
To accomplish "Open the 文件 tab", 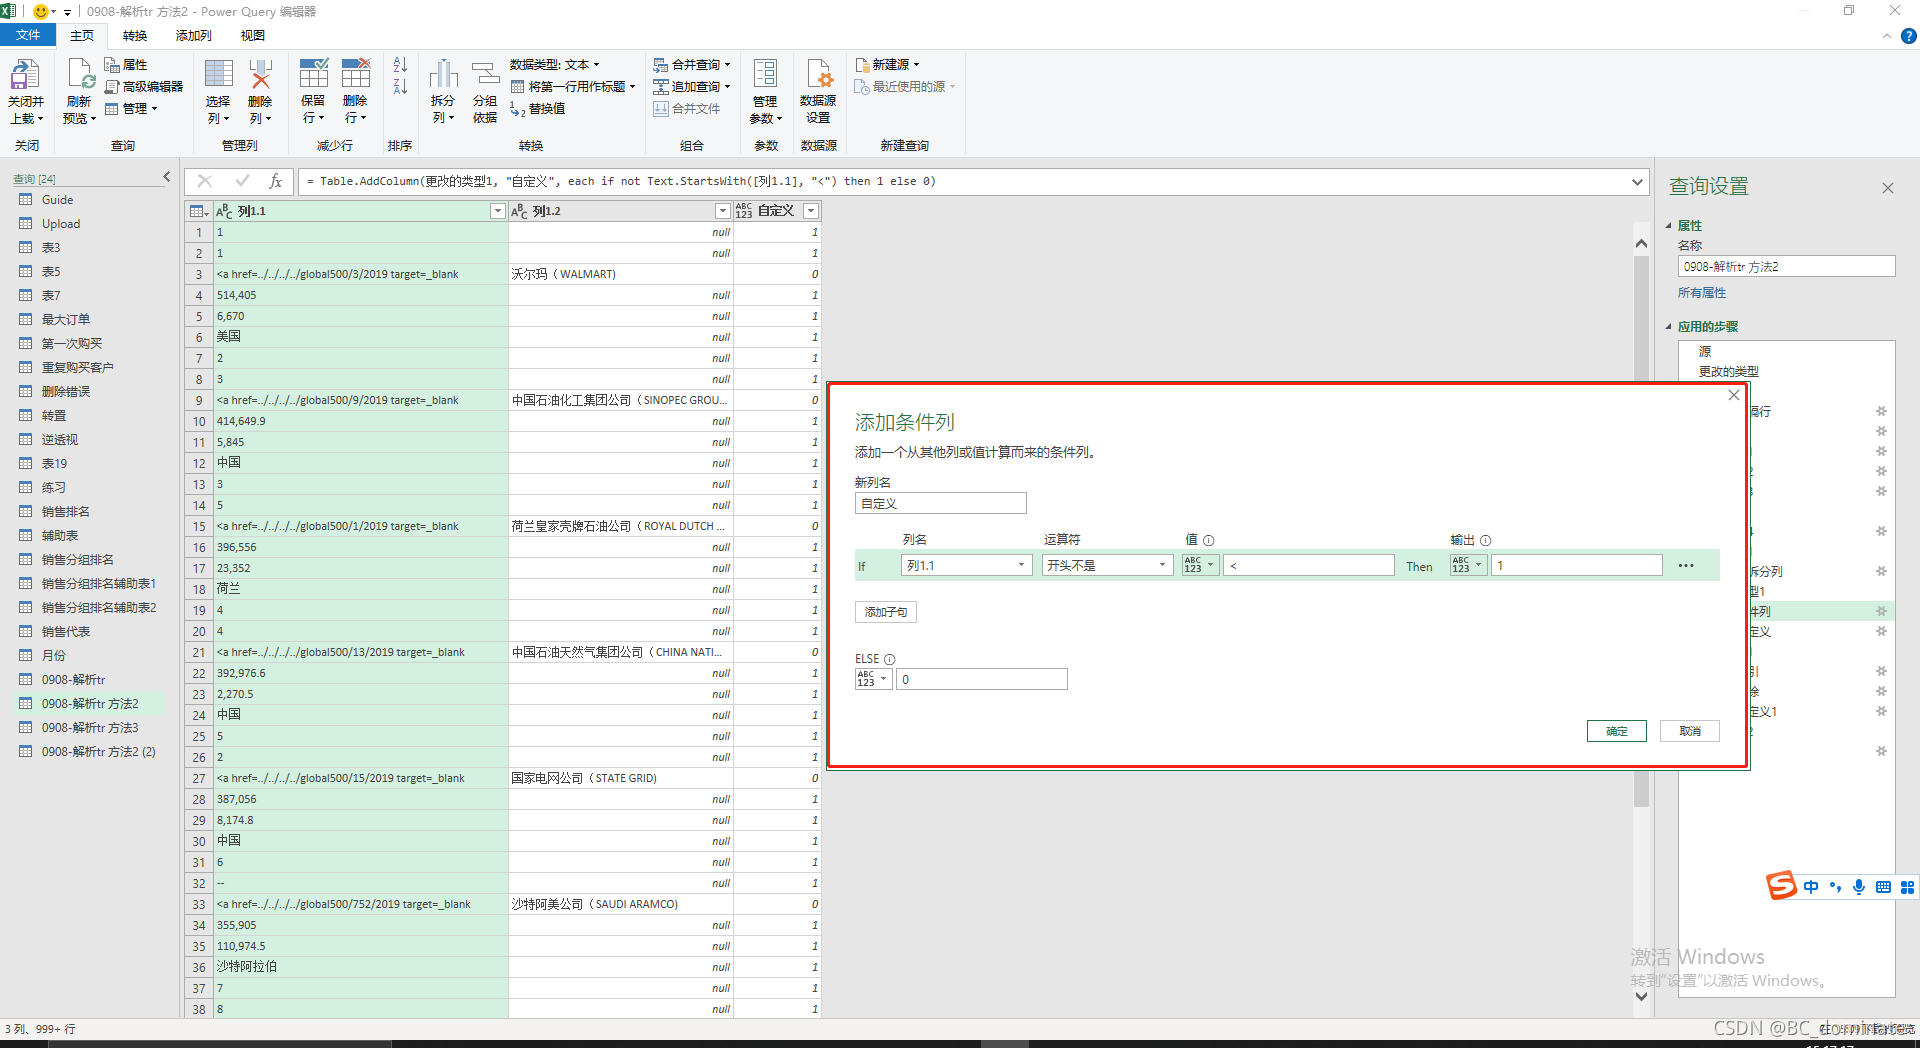I will tap(28, 36).
